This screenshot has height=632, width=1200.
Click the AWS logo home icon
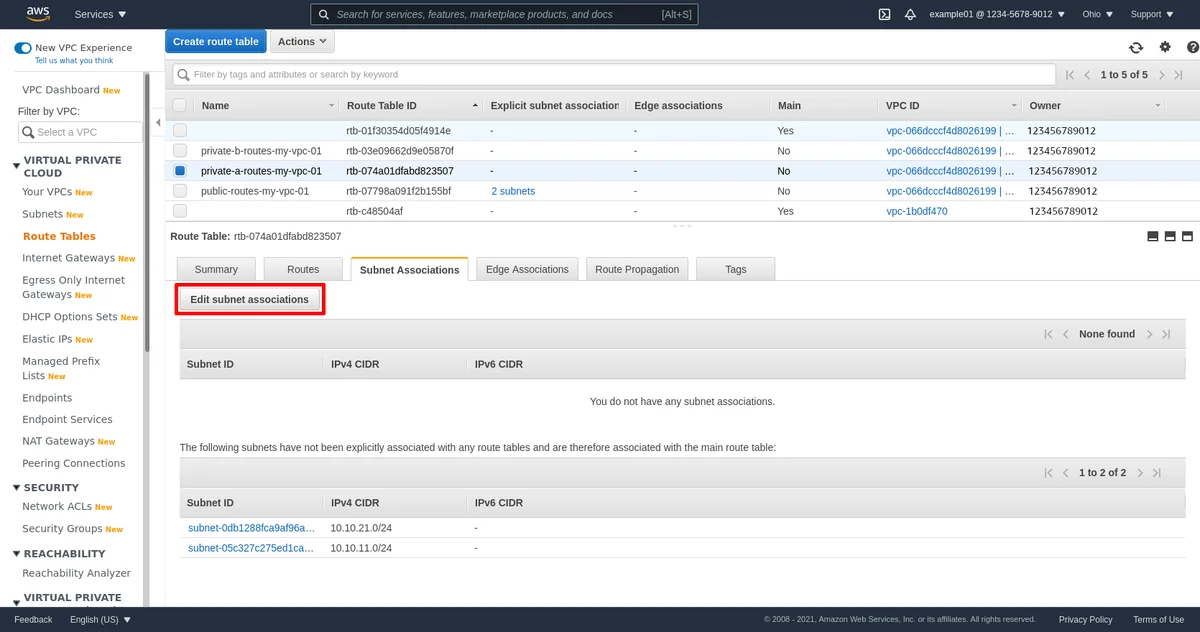38,14
